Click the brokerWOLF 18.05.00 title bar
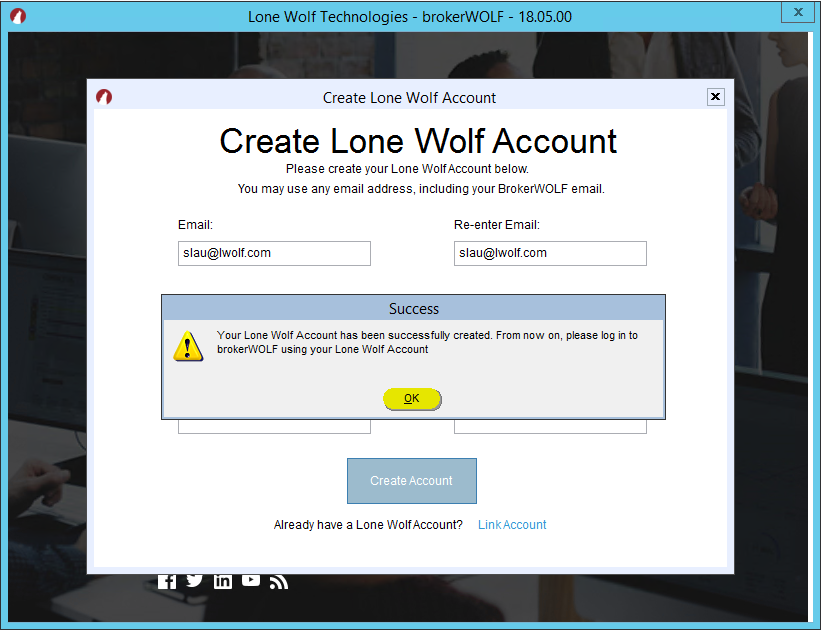The width and height of the screenshot is (821, 630). point(410,16)
